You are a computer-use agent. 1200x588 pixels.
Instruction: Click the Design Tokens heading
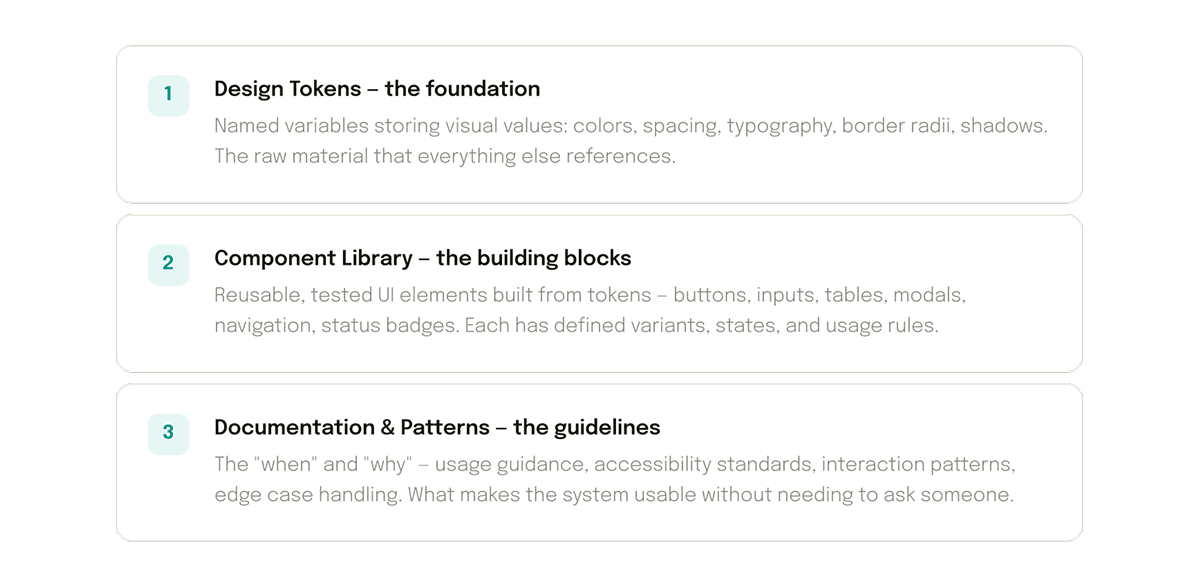[286, 89]
